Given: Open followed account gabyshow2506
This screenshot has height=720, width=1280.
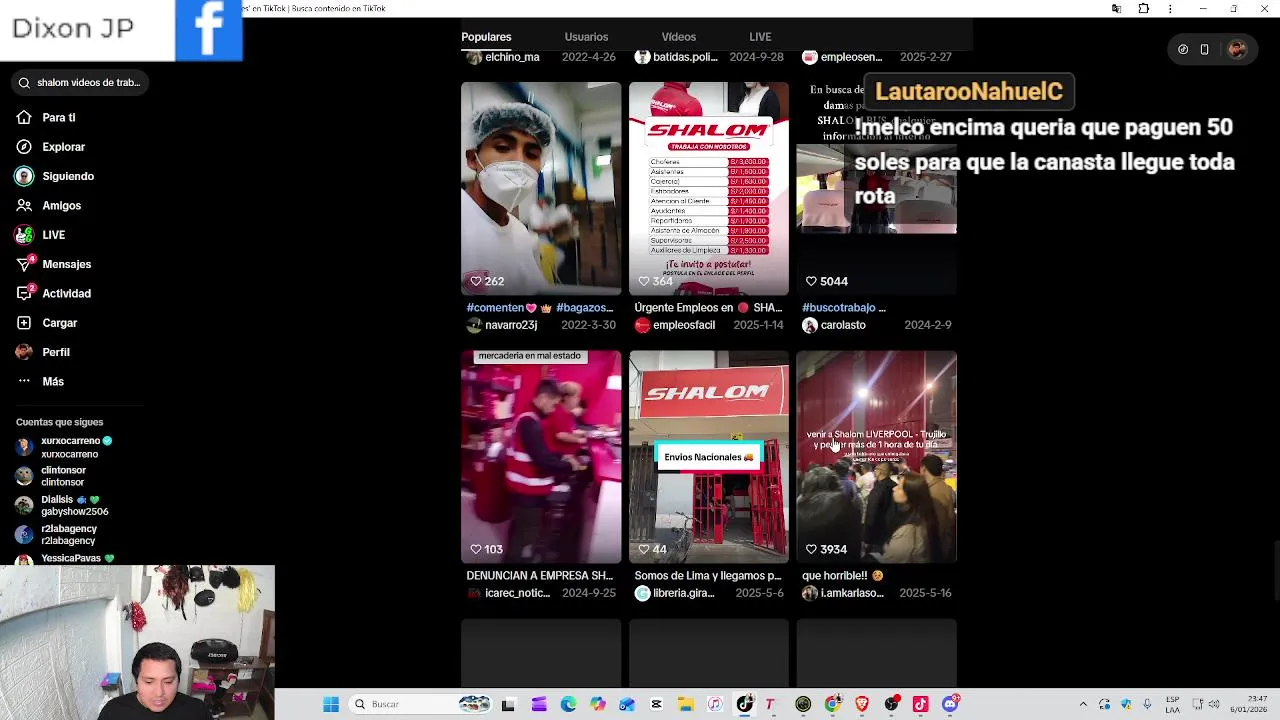Looking at the screenshot, I should pyautogui.click(x=62, y=505).
